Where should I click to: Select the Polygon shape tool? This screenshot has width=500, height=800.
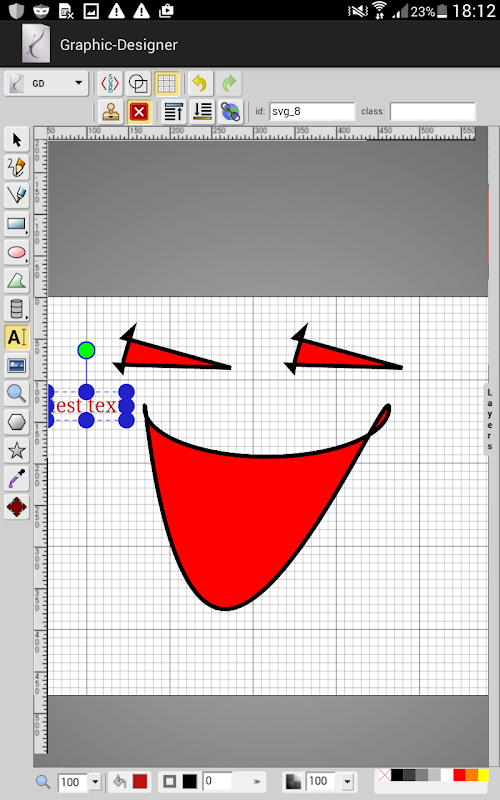point(16,422)
